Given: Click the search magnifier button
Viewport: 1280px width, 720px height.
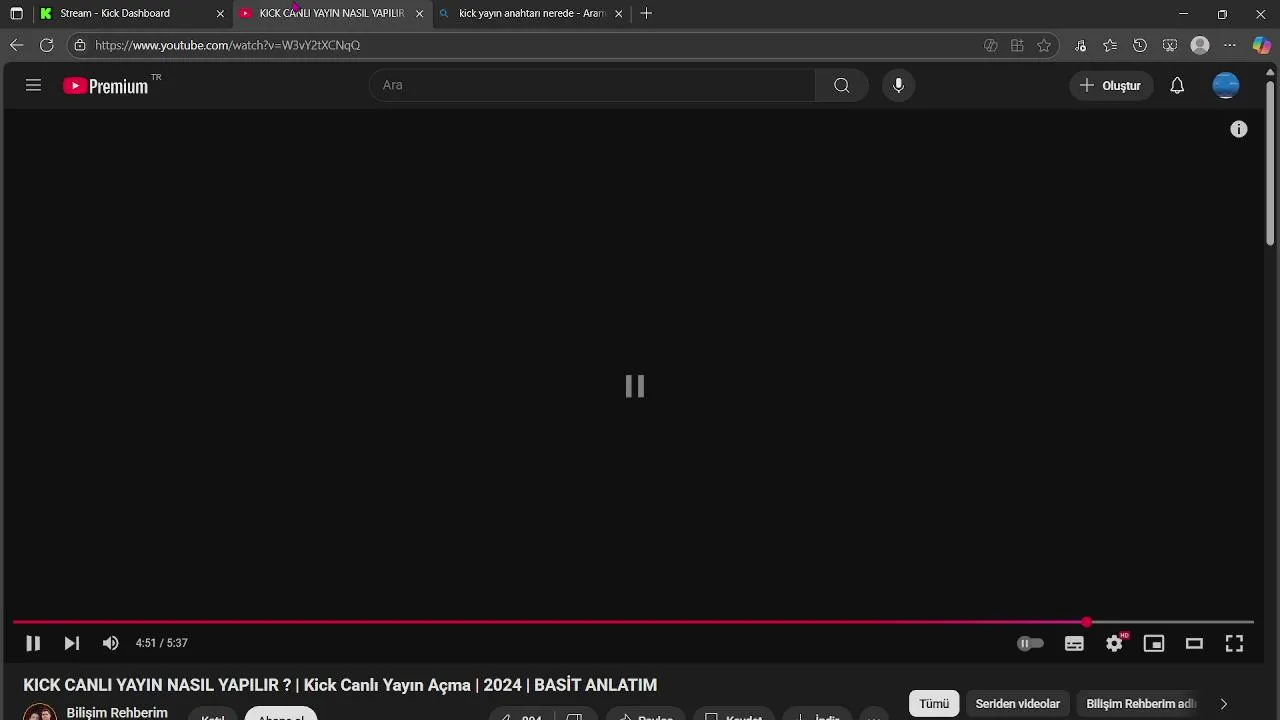Looking at the screenshot, I should pyautogui.click(x=842, y=85).
